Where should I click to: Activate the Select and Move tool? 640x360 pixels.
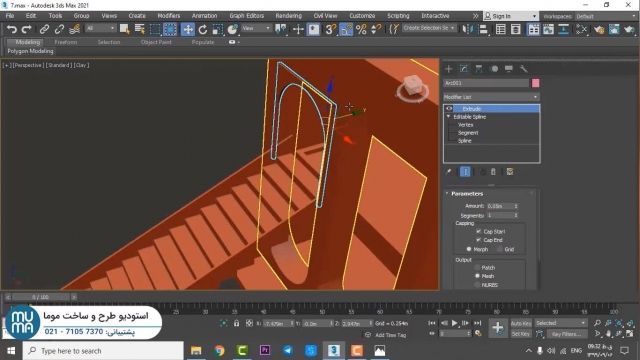coord(188,29)
